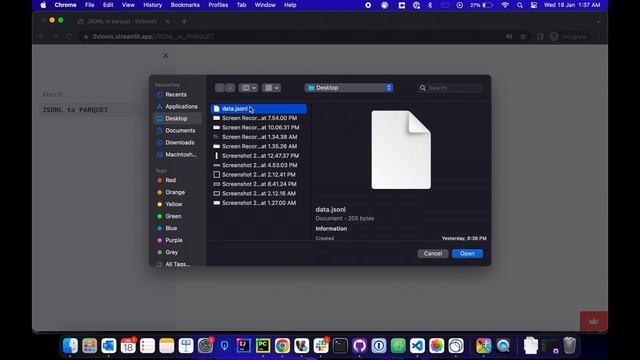Select Desktop in the sidebar
Screen dimensions: 640x360
176,118
